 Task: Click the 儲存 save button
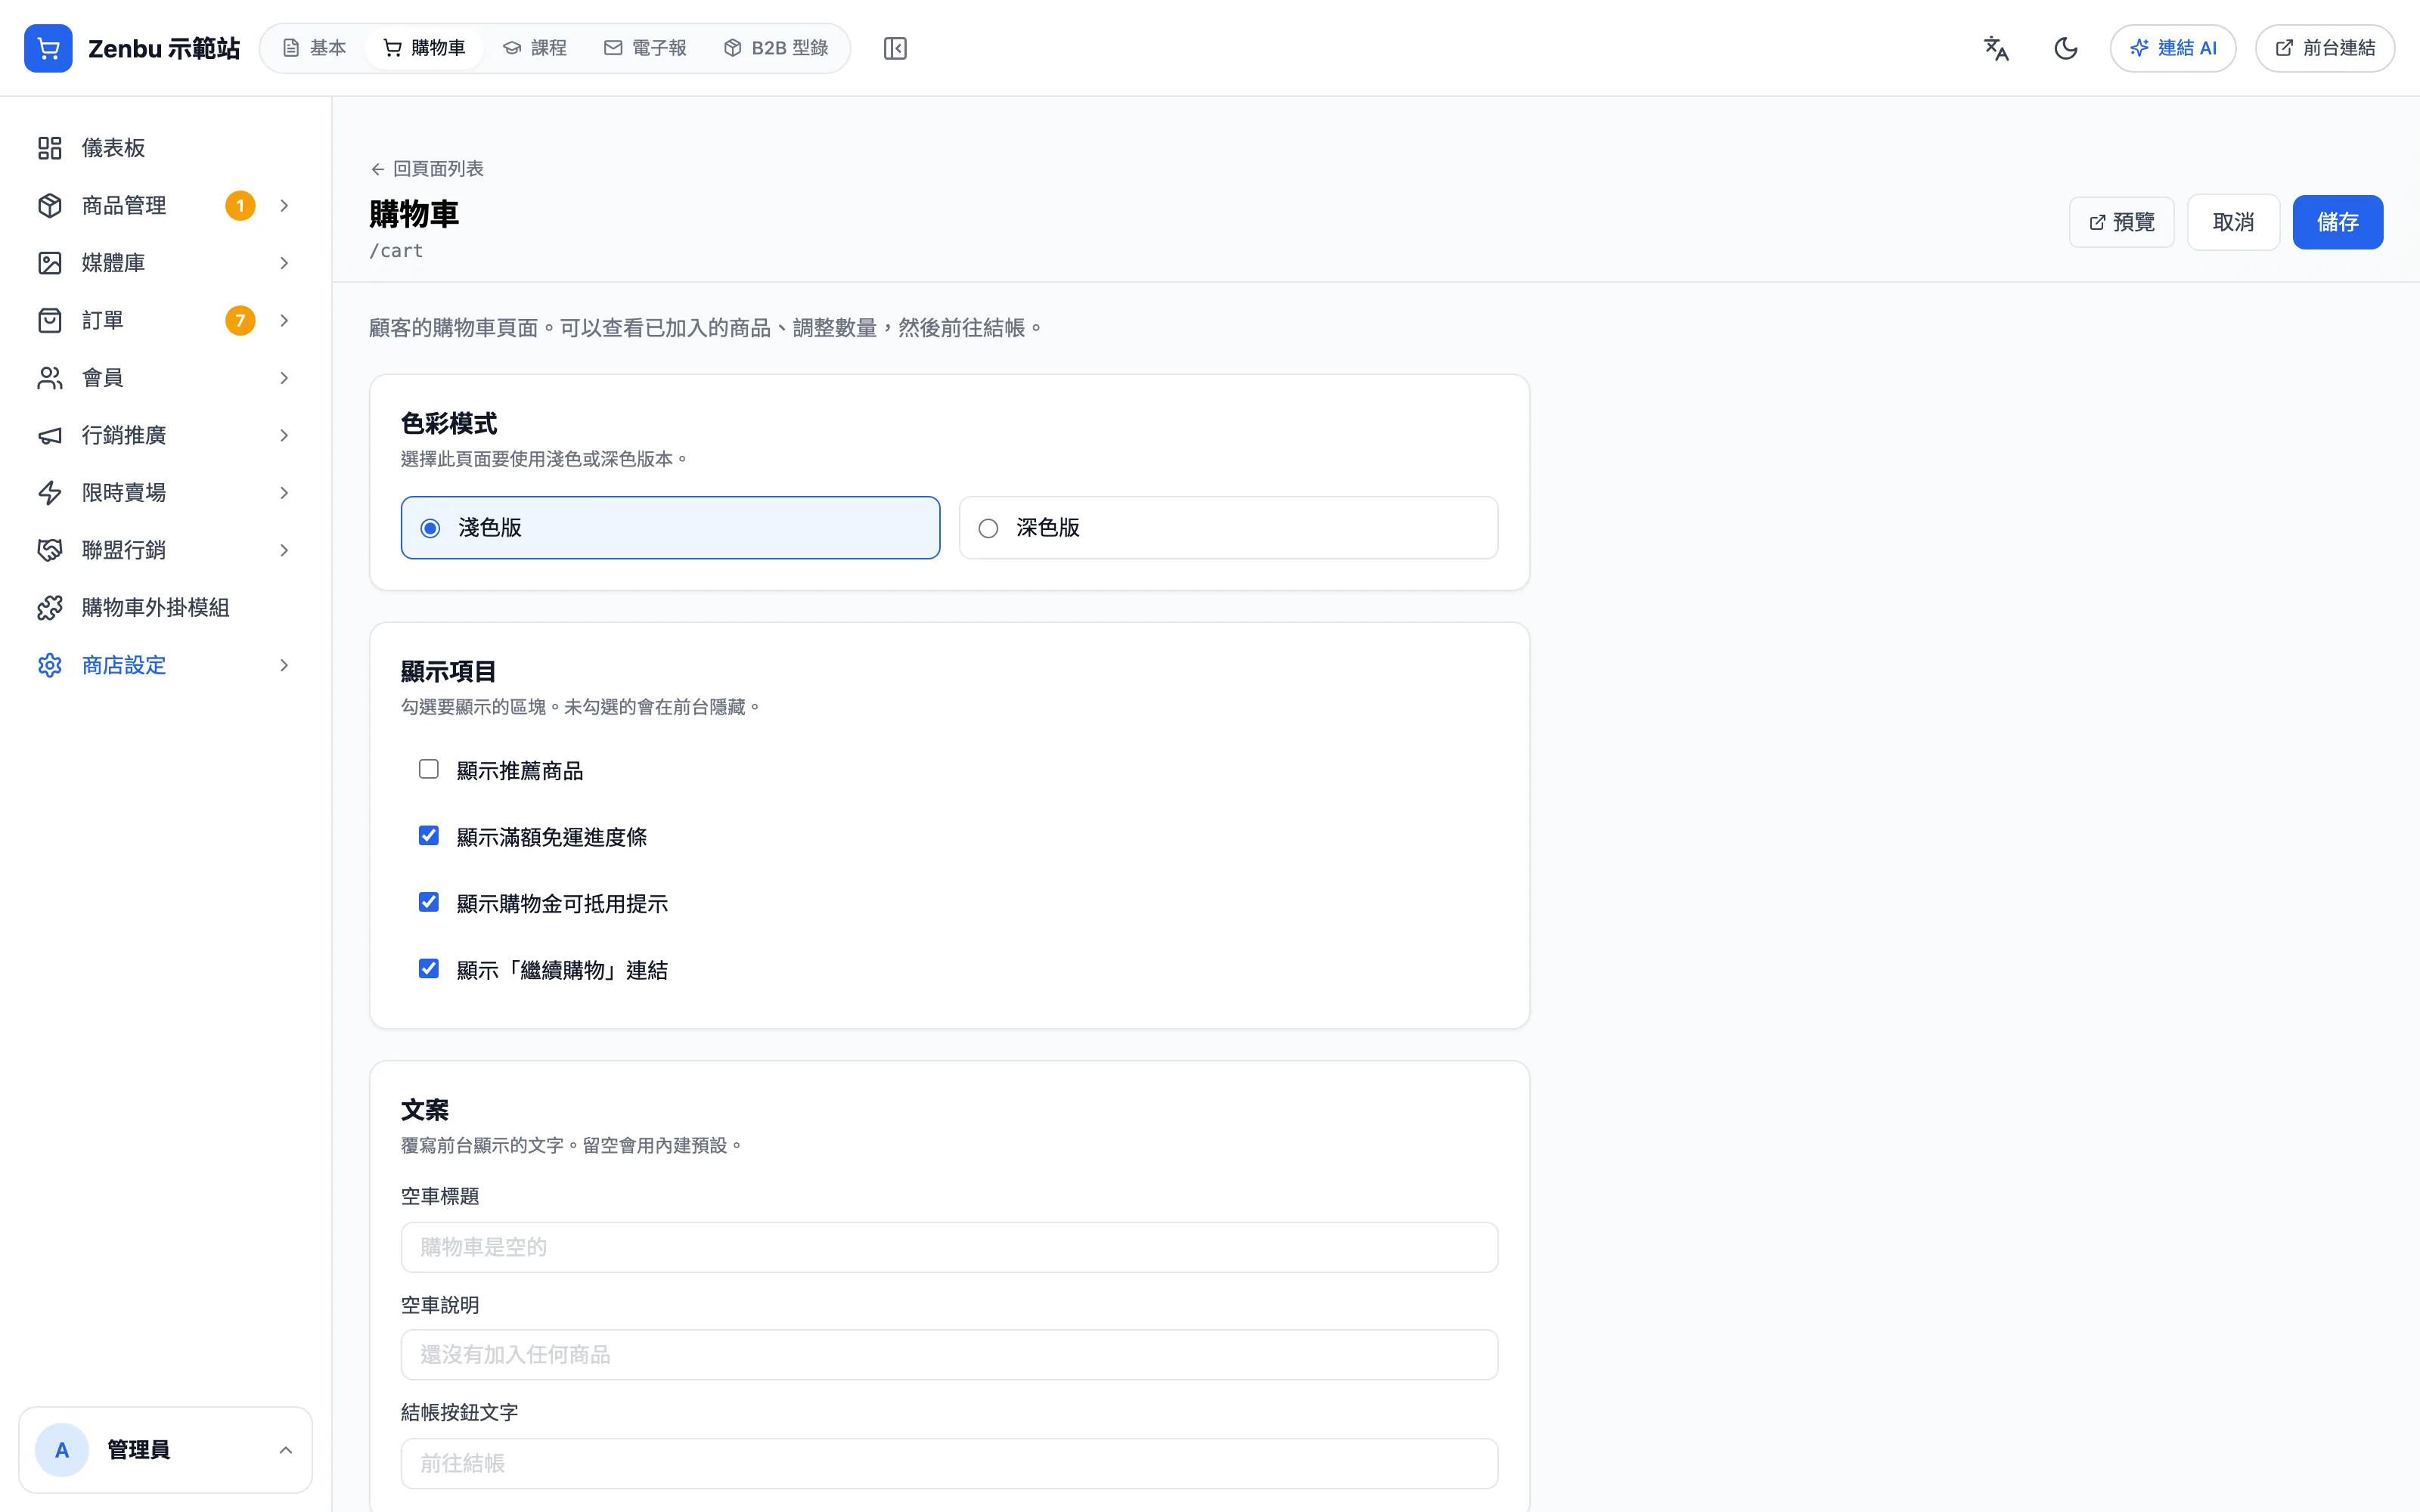(x=2337, y=222)
